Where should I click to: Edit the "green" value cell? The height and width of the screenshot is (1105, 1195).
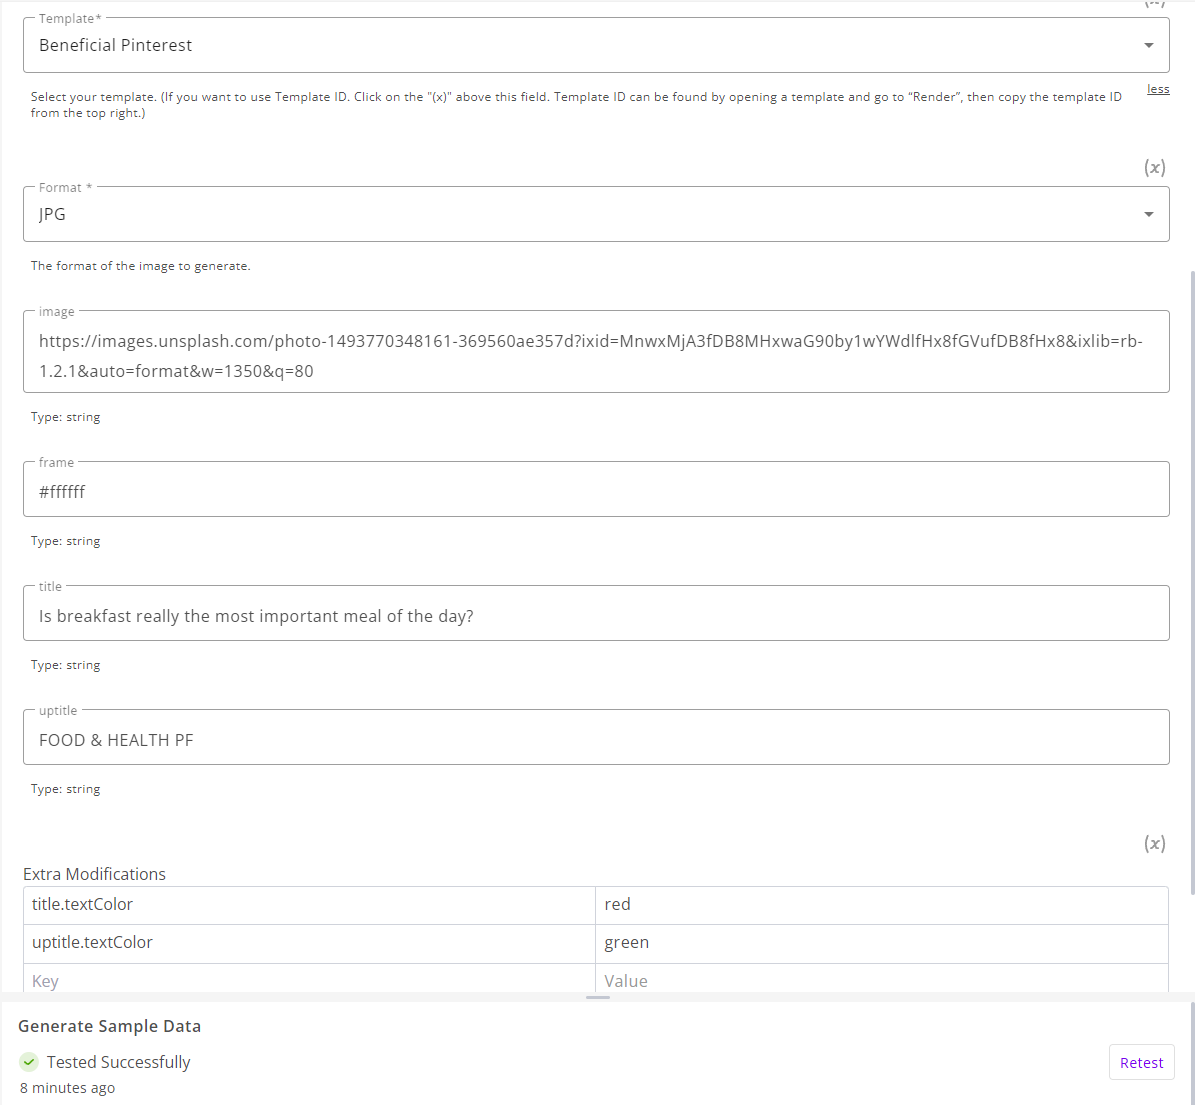[x=880, y=943]
